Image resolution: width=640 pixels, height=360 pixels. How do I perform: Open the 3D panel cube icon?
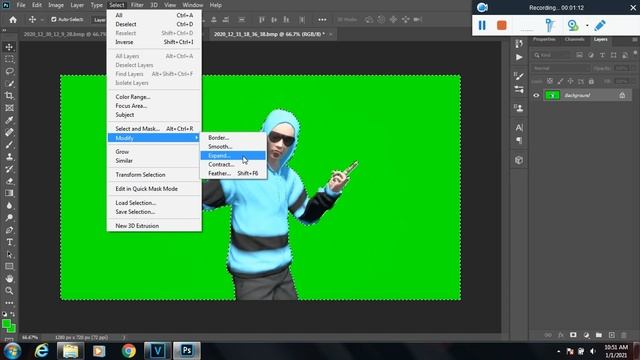(x=519, y=160)
